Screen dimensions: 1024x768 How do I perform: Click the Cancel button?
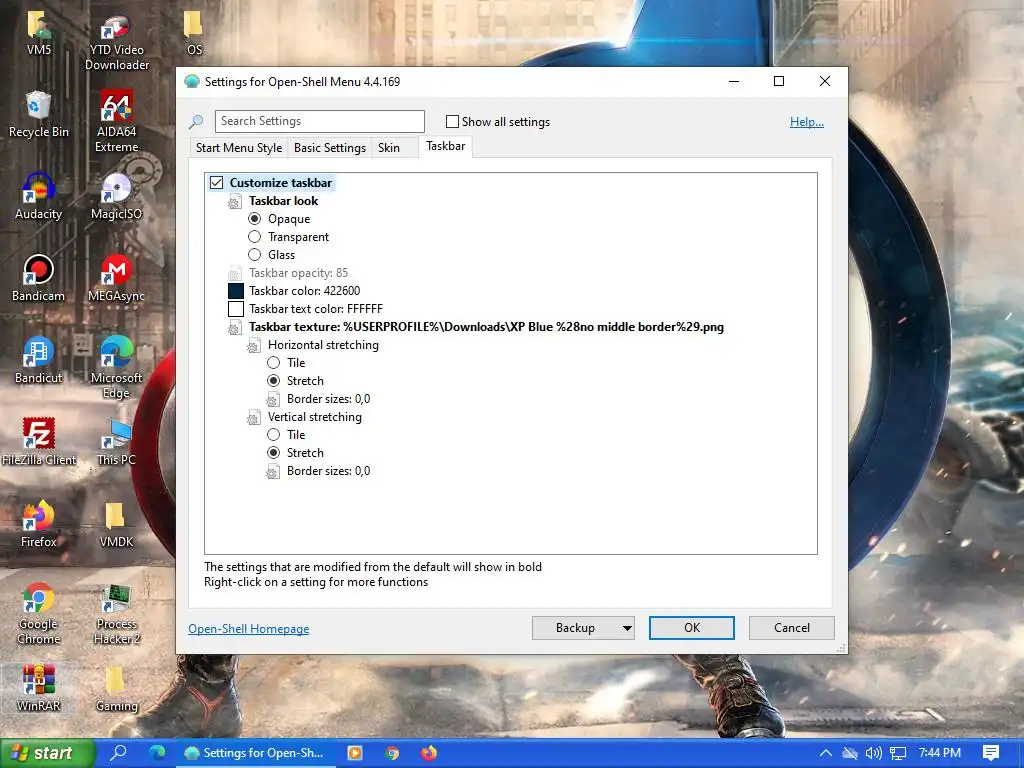(x=792, y=628)
